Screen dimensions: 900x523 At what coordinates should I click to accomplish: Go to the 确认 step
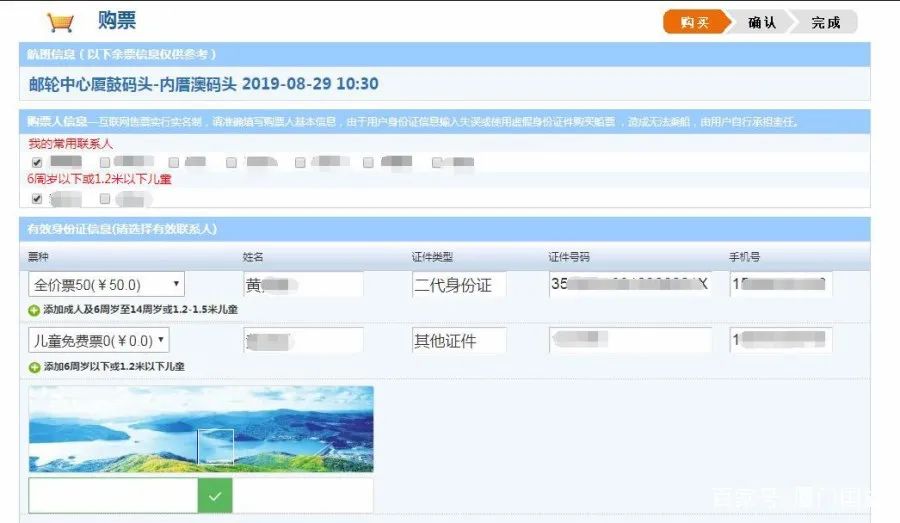(x=761, y=22)
